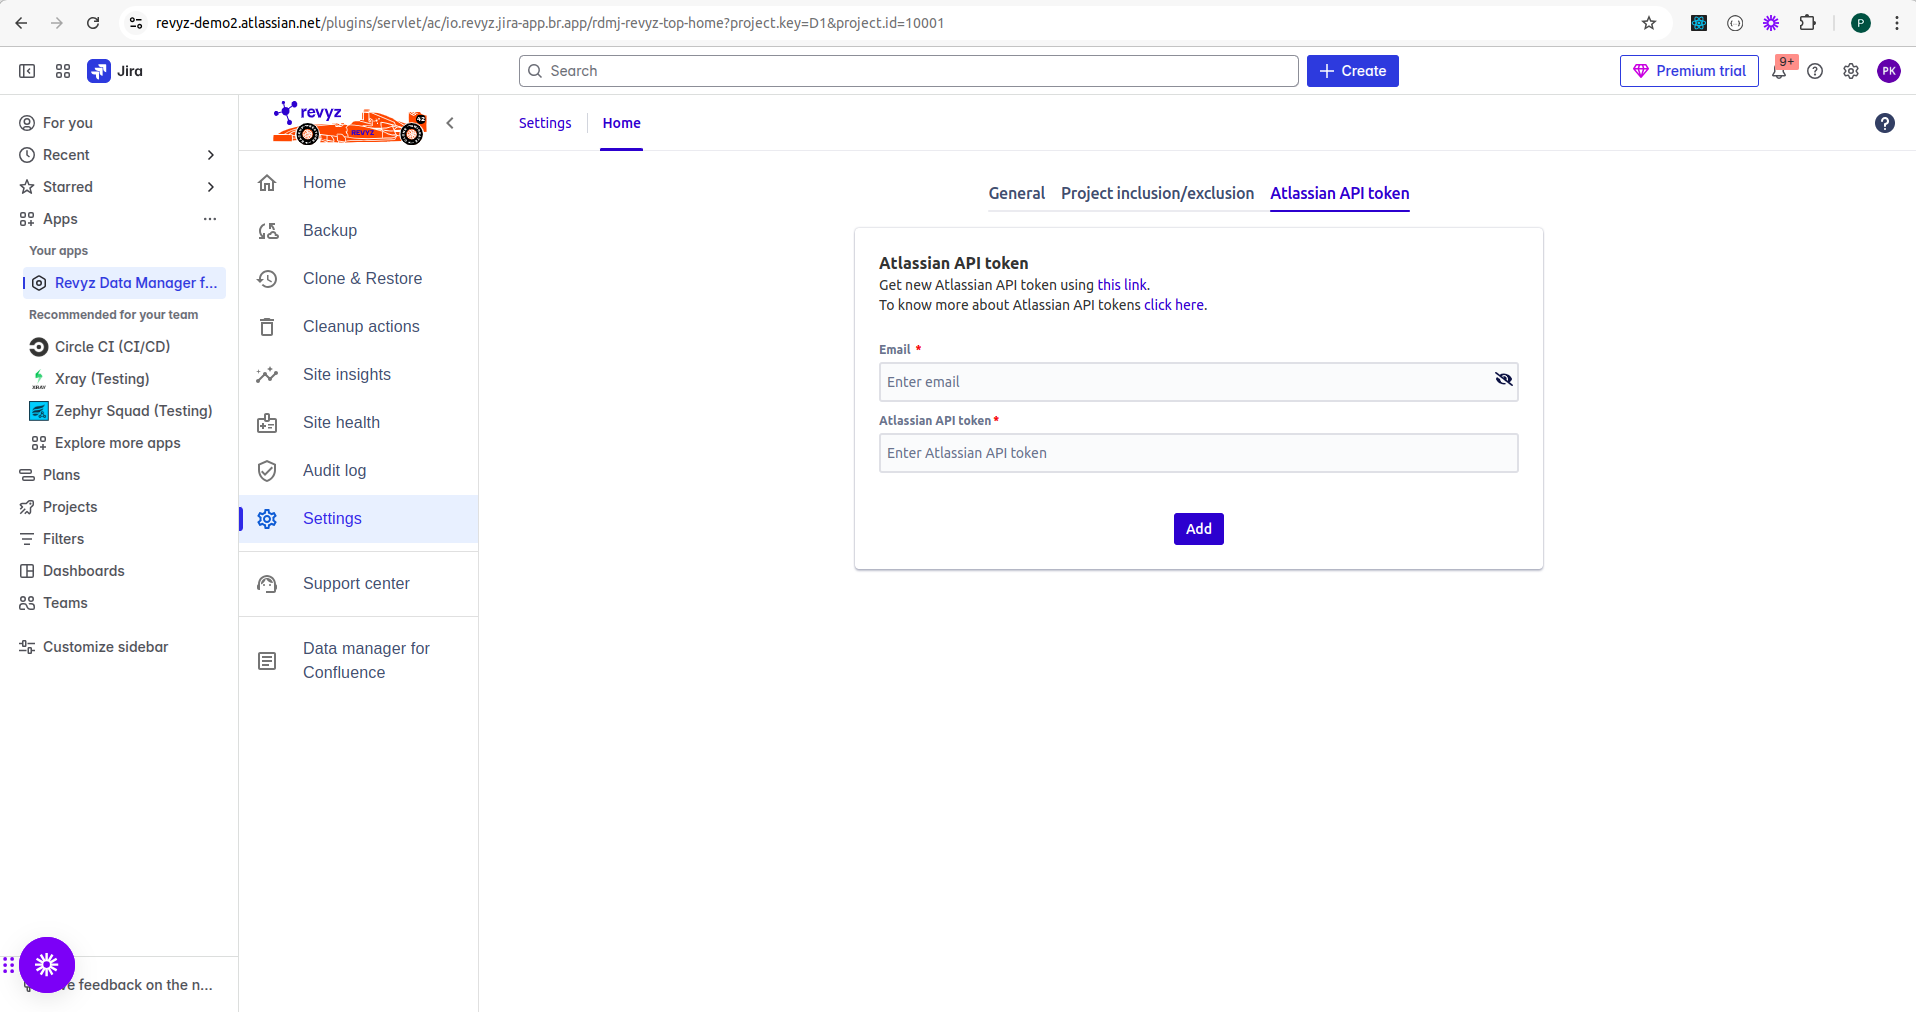Click the Support center headset icon
Screen dimensions: 1916x1012
coord(267,584)
